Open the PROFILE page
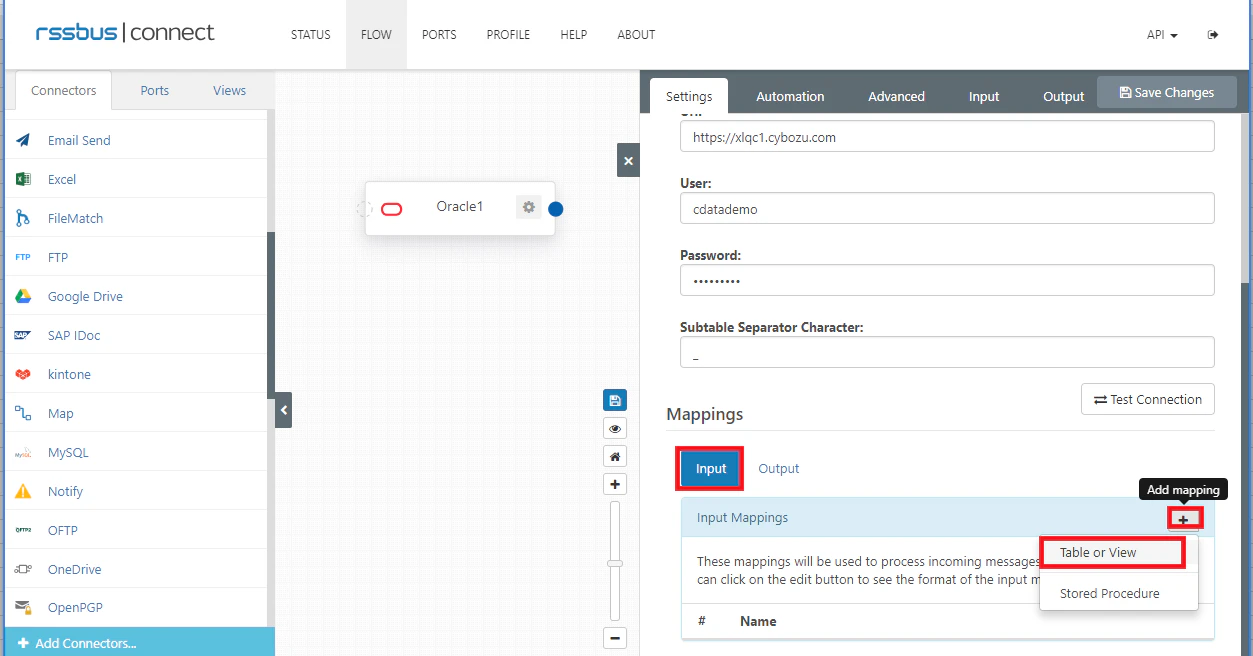 pos(508,35)
